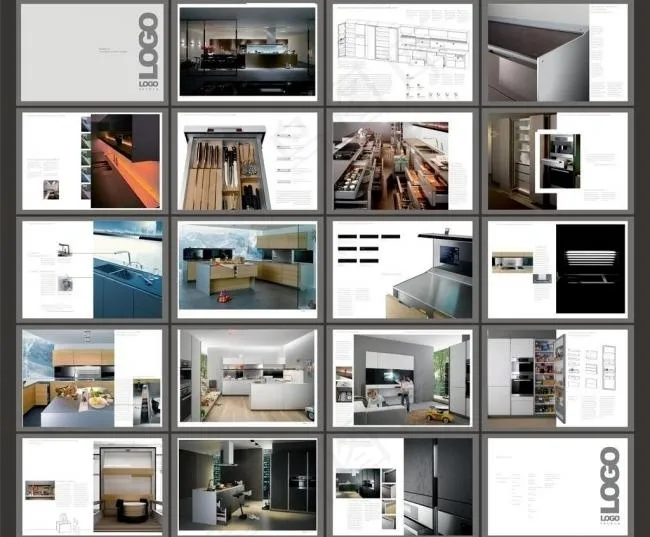Select the built-in oven tall cabinet page
The image size is (650, 537).
[x=557, y=161]
